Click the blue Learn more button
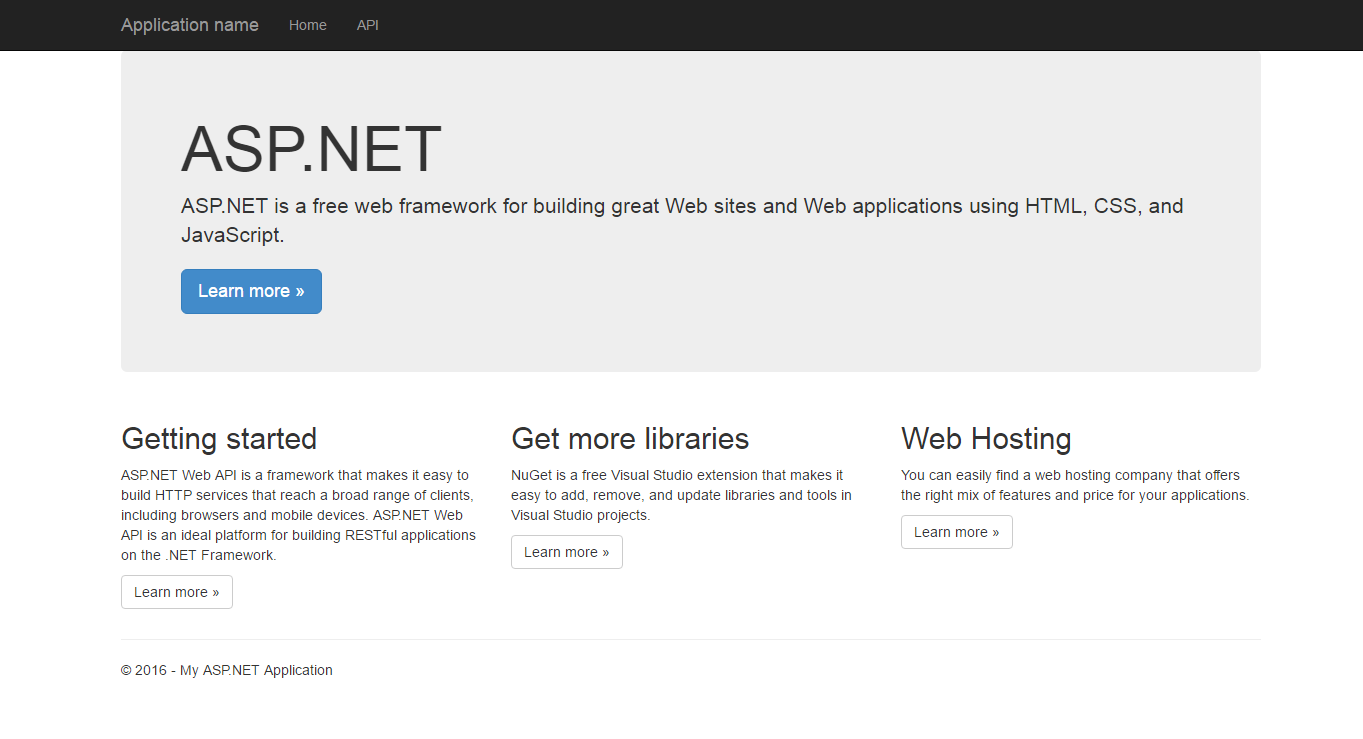Image resolution: width=1363 pixels, height=739 pixels. 251,291
